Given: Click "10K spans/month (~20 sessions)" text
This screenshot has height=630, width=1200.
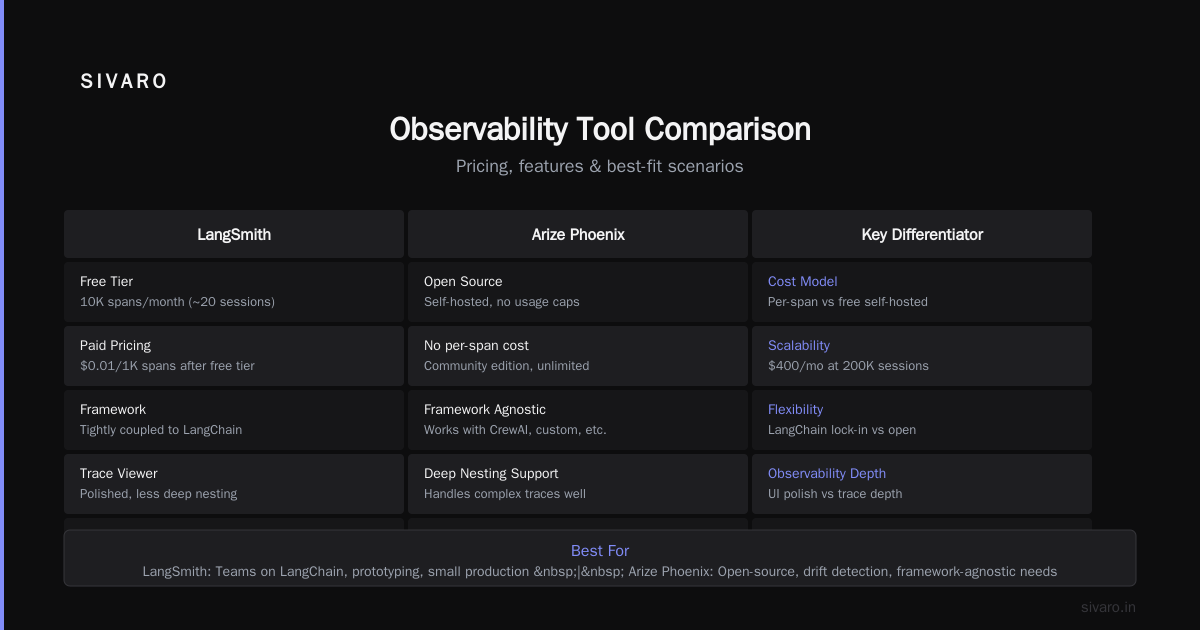Looking at the screenshot, I should click(x=177, y=302).
